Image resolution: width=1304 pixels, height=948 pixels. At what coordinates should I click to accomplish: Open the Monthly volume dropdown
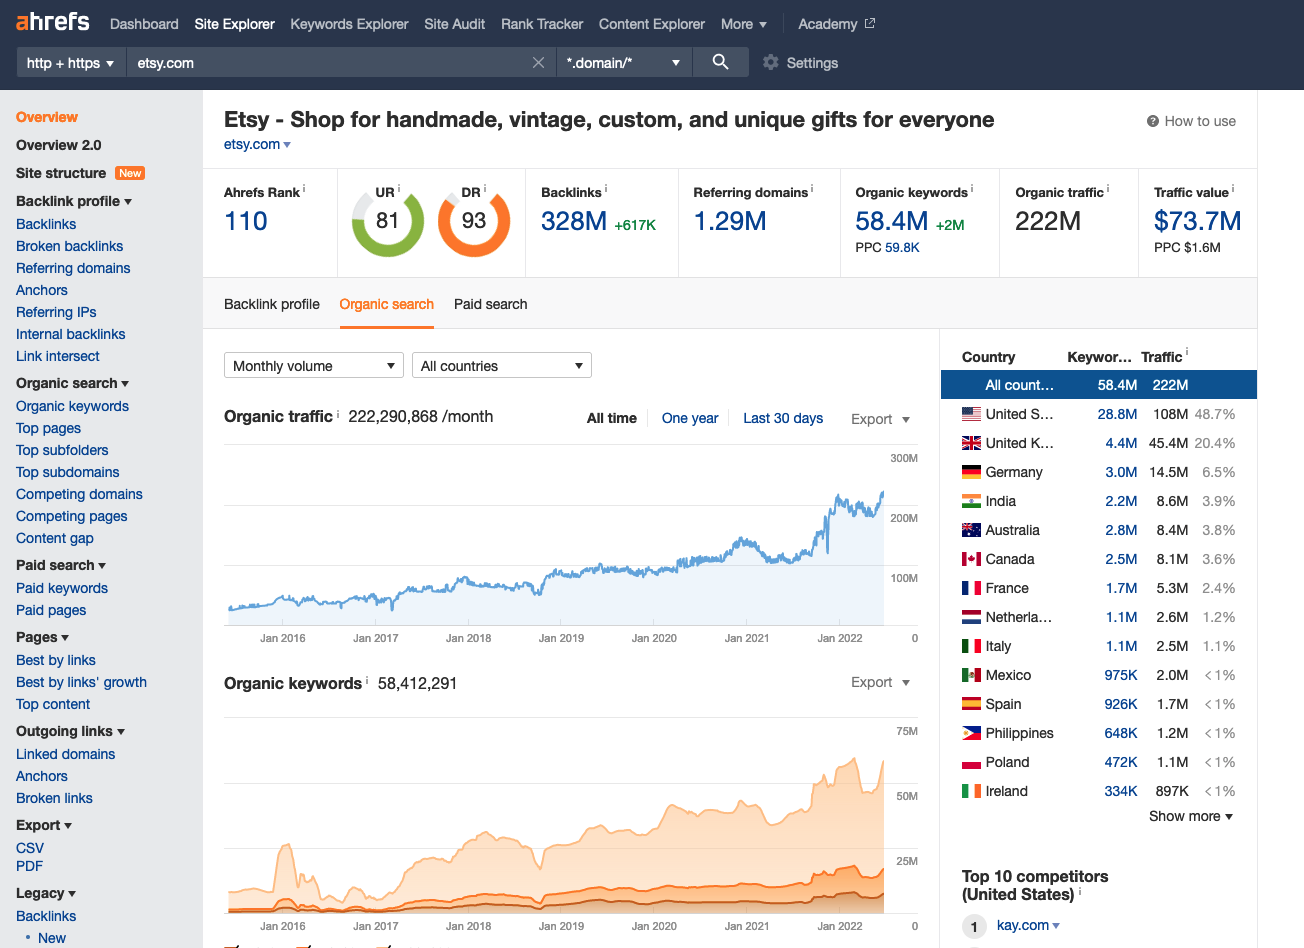point(313,366)
